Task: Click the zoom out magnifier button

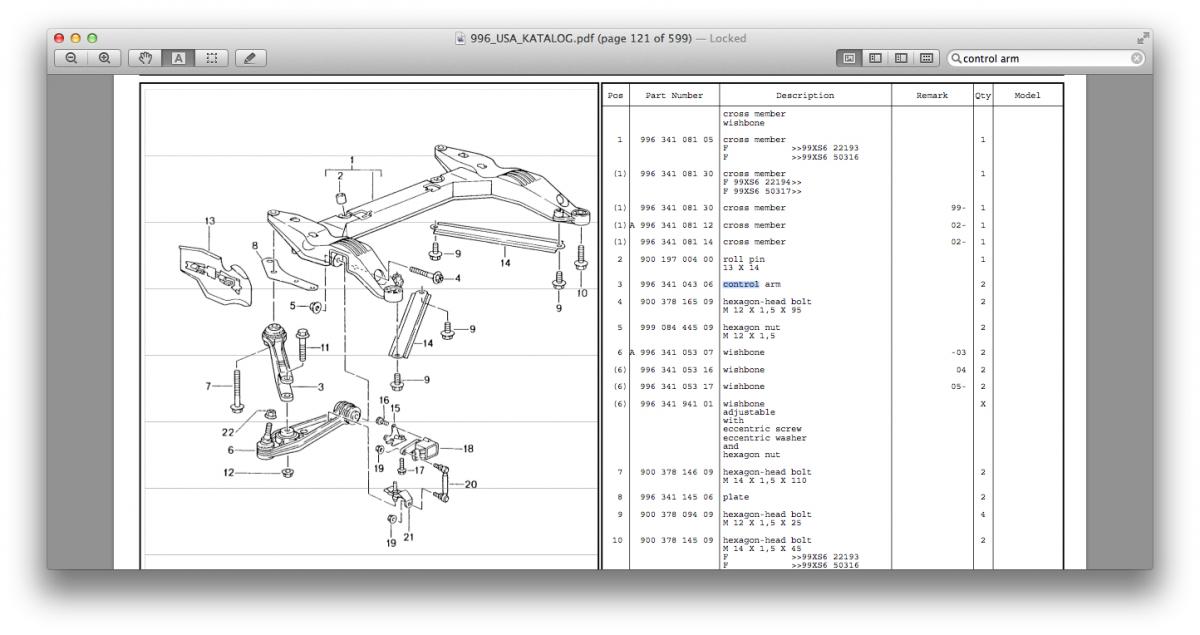Action: tap(71, 59)
